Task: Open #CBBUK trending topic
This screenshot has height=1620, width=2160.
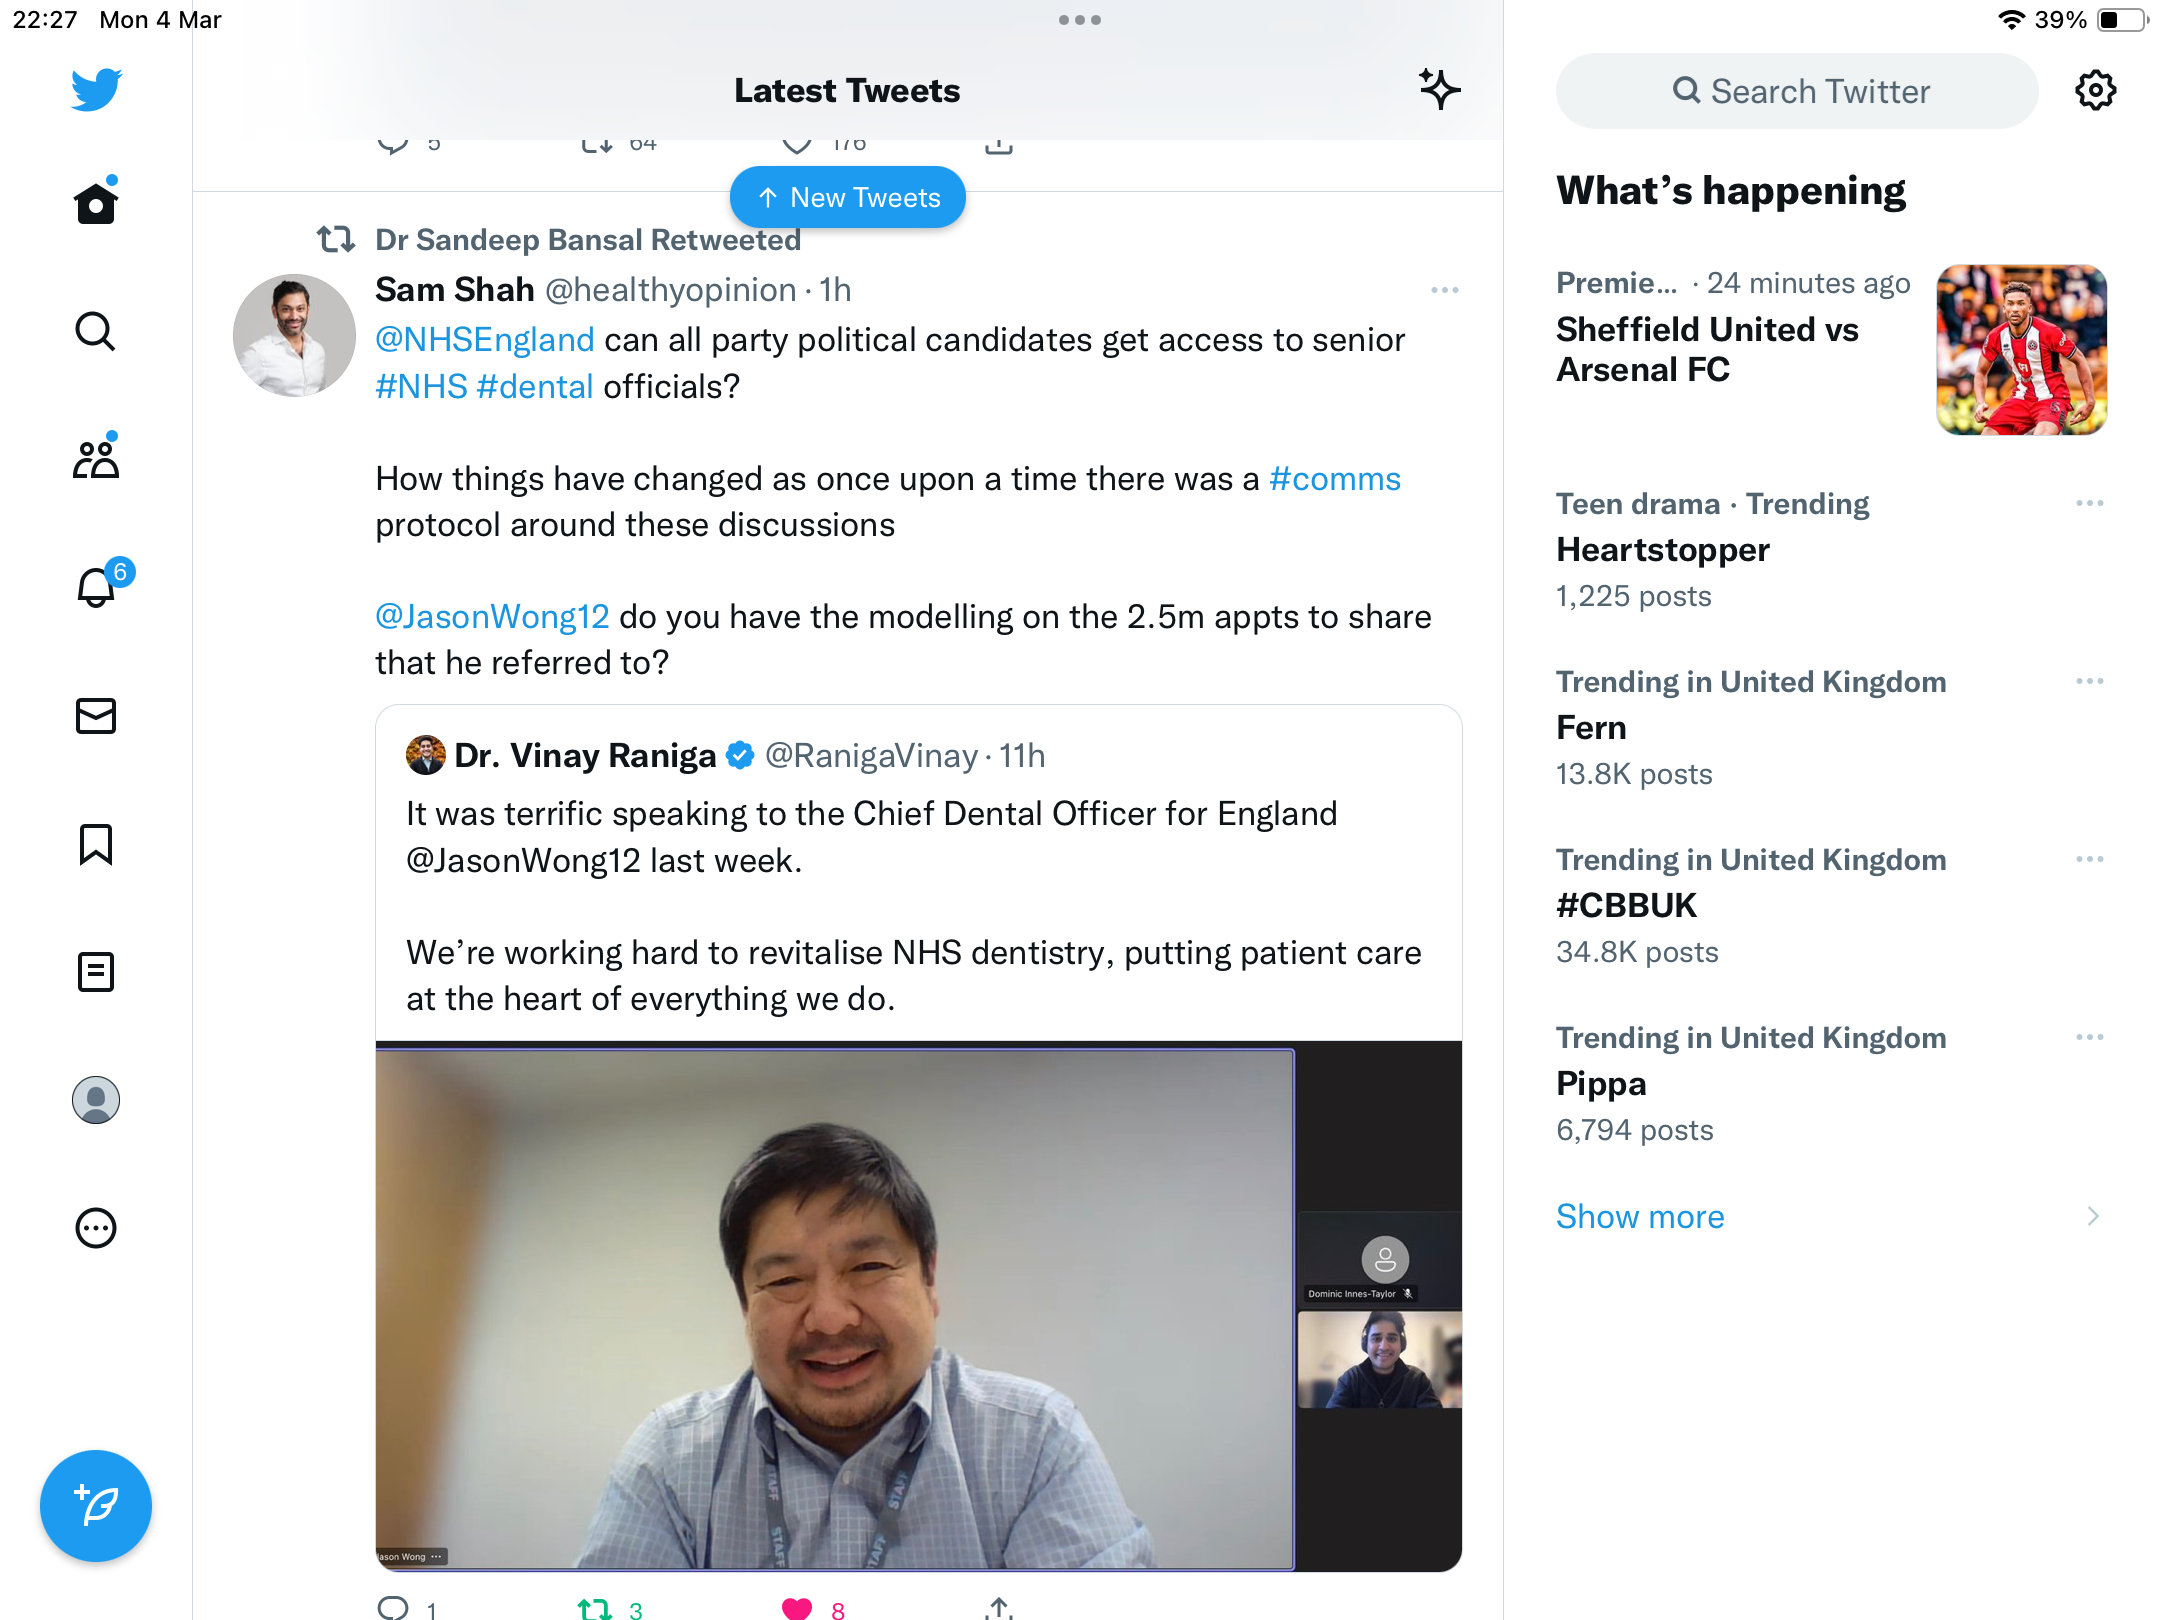Action: (1627, 906)
